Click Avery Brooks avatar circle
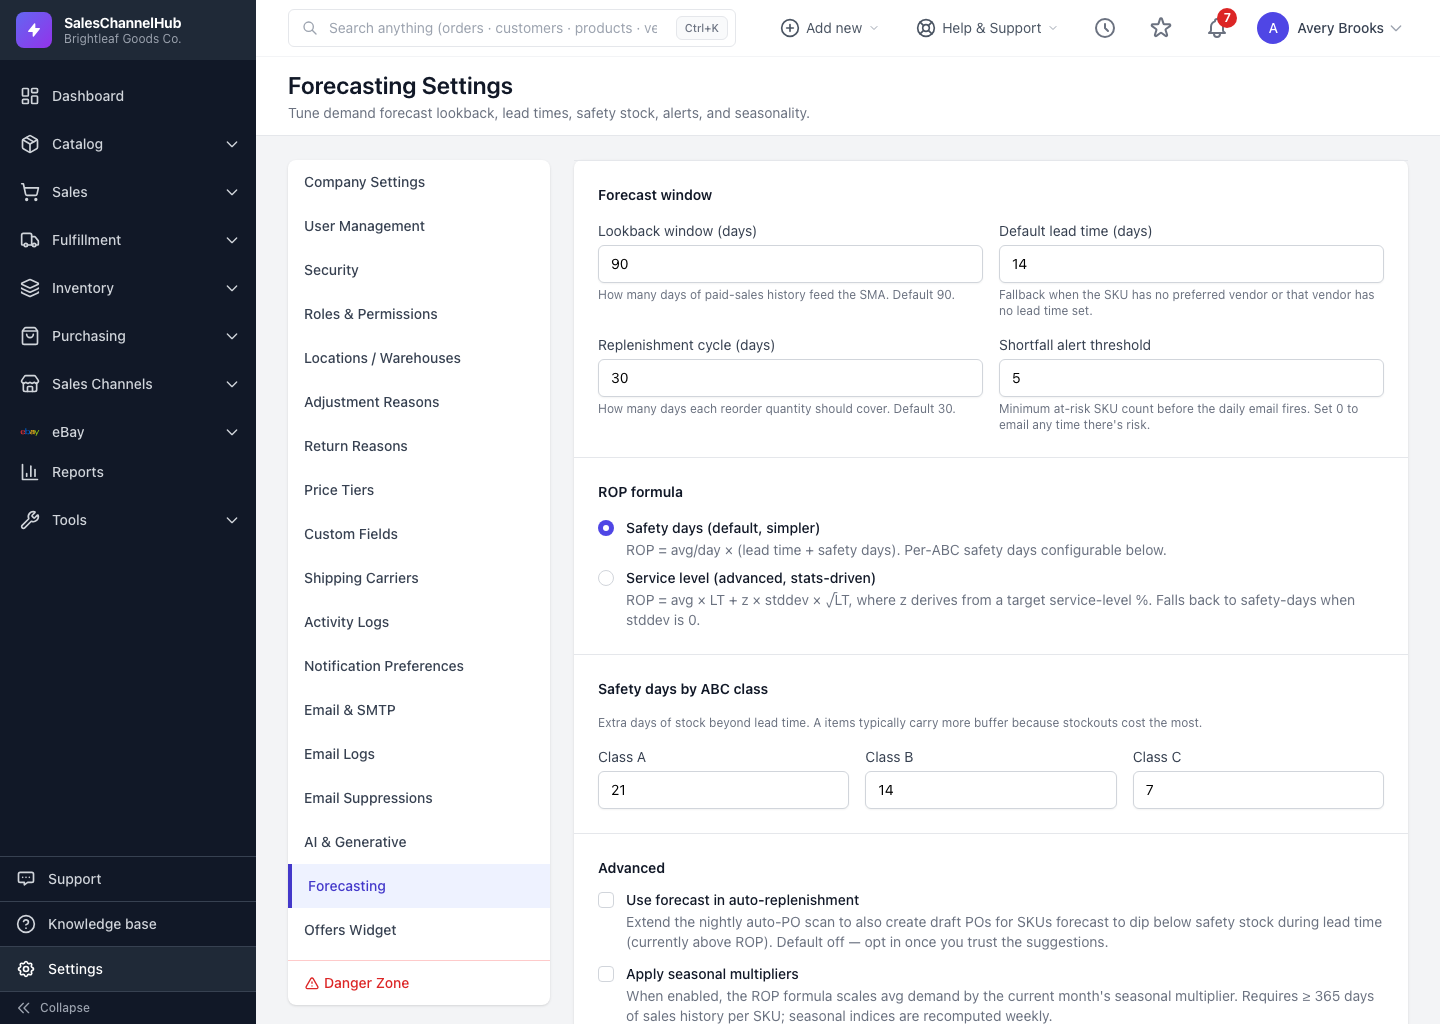This screenshot has width=1440, height=1024. (1273, 28)
